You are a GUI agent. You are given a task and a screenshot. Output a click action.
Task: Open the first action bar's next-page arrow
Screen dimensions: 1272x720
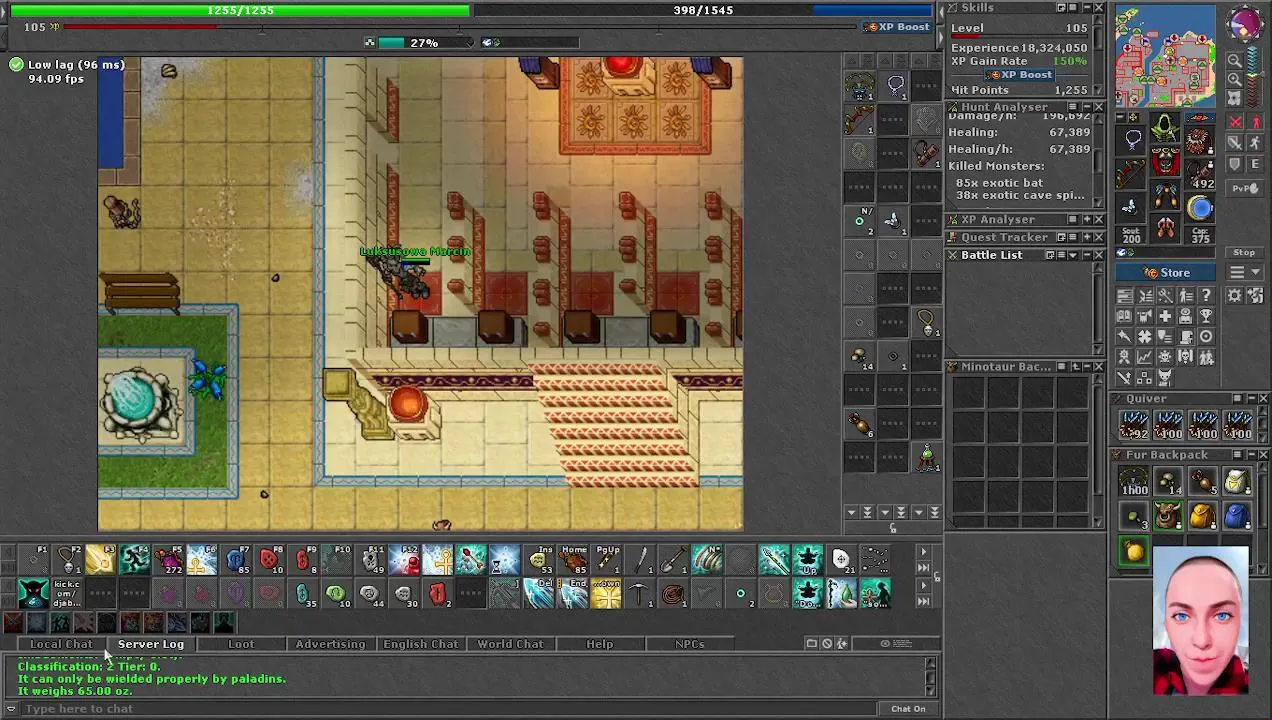pyautogui.click(x=924, y=551)
